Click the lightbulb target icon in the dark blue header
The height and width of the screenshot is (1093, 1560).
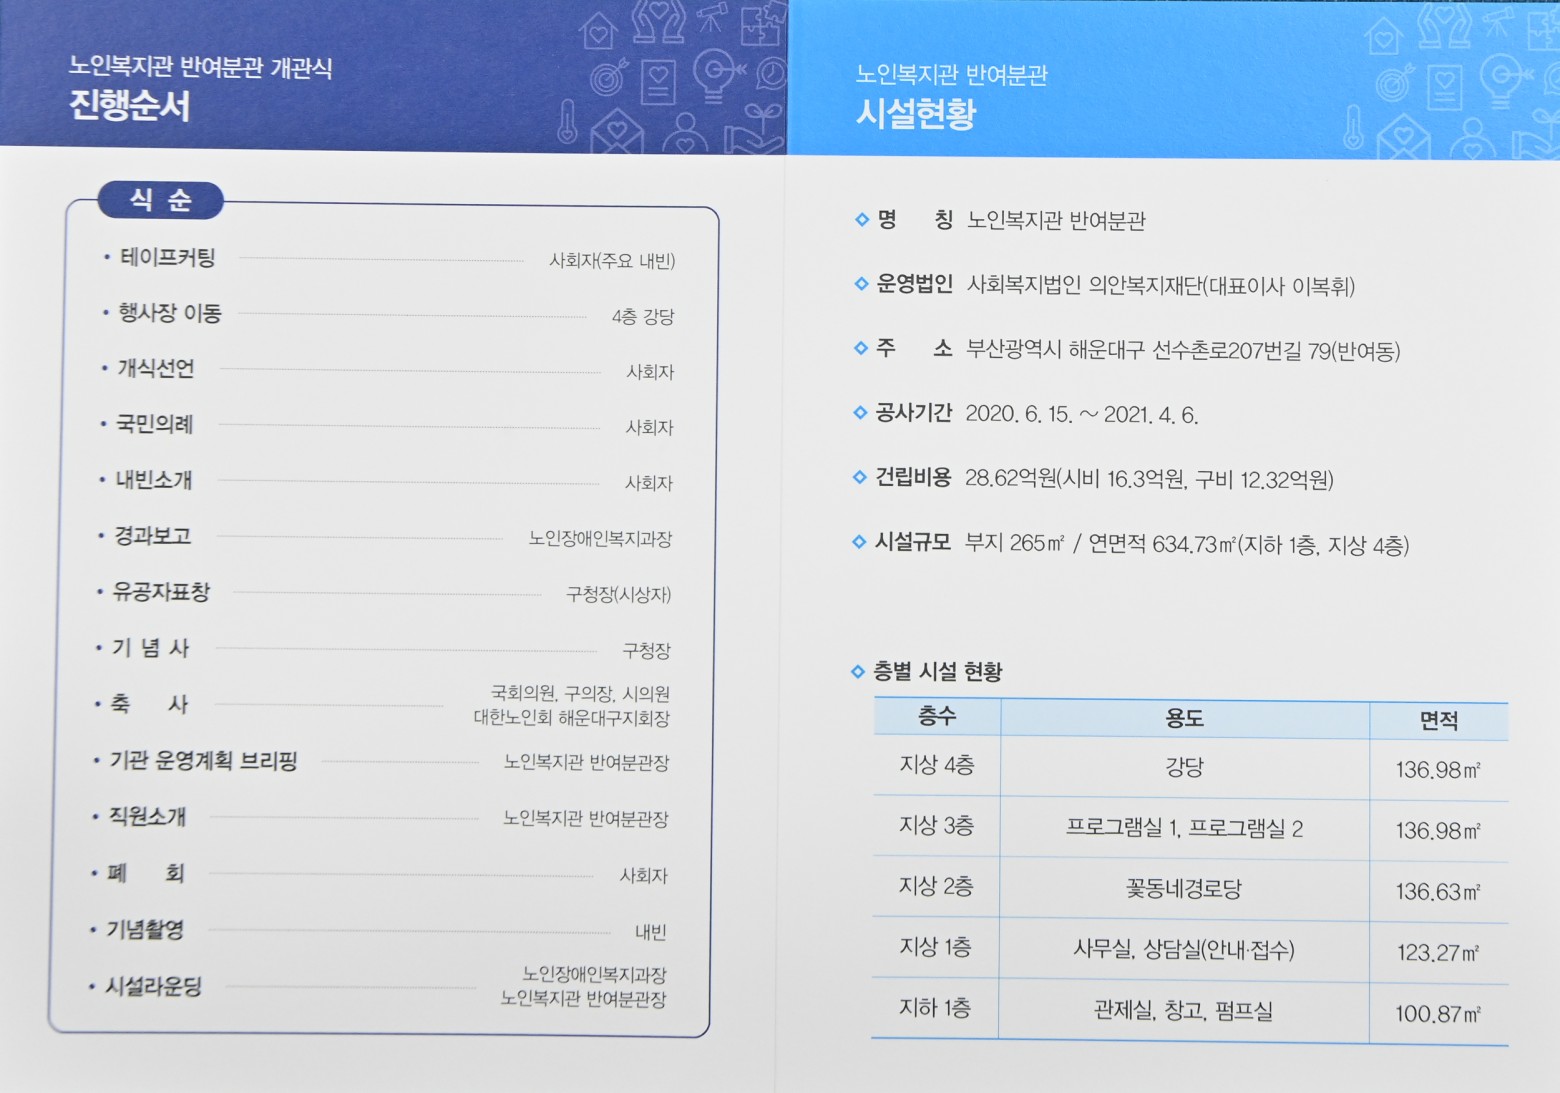717,76
